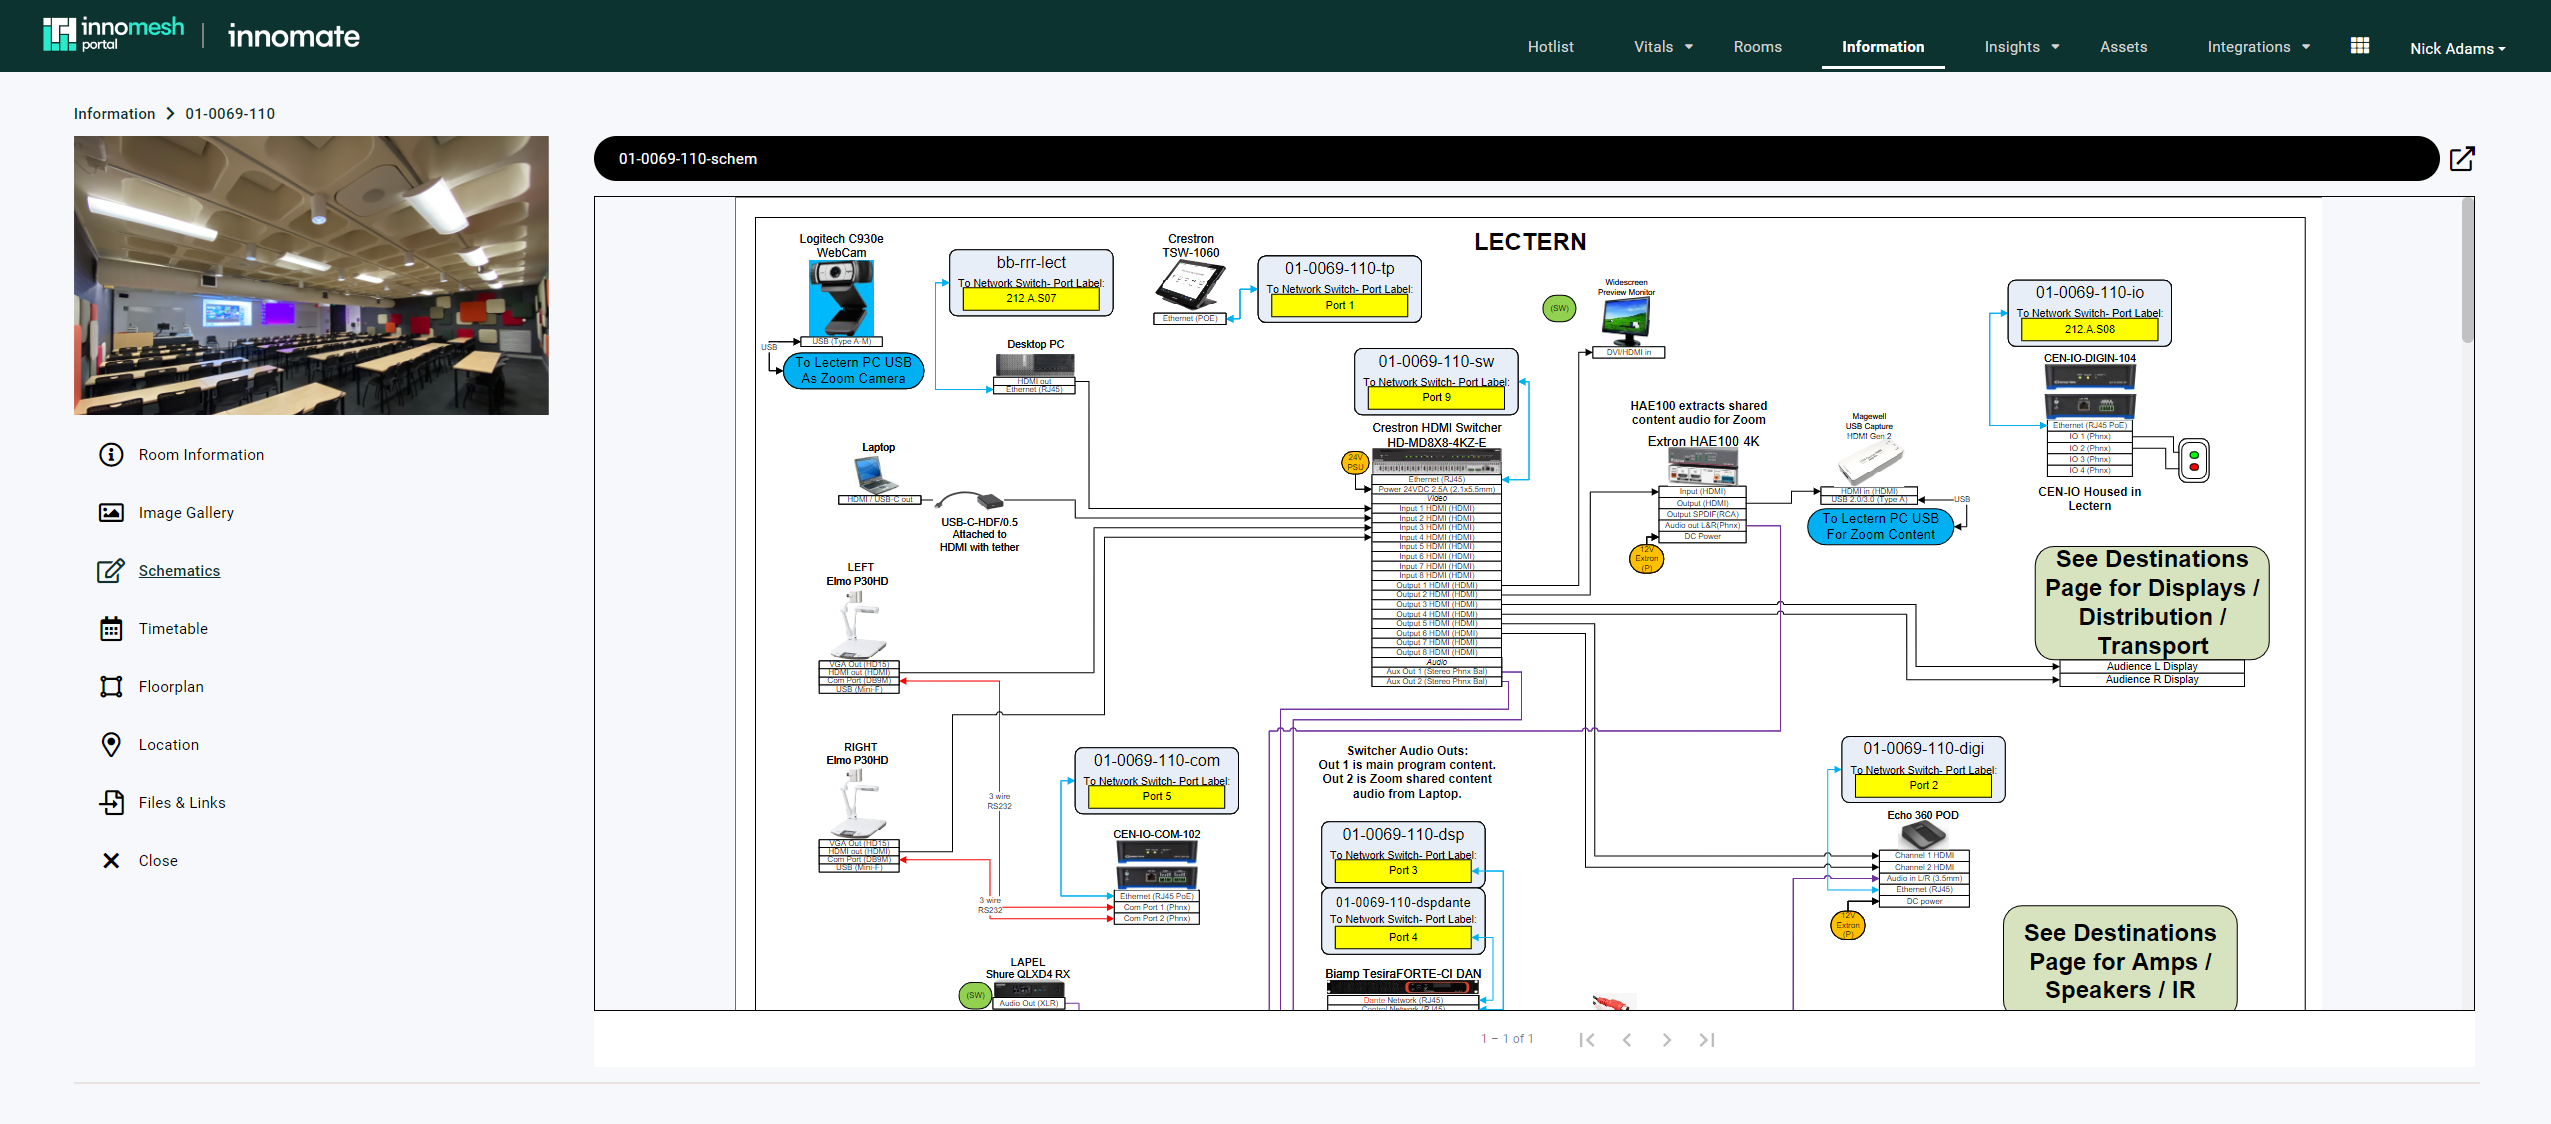
Task: Open the apps grid icon
Action: pyautogui.click(x=2360, y=46)
